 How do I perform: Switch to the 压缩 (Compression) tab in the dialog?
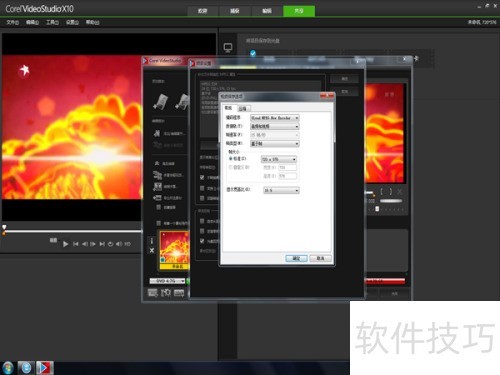243,109
